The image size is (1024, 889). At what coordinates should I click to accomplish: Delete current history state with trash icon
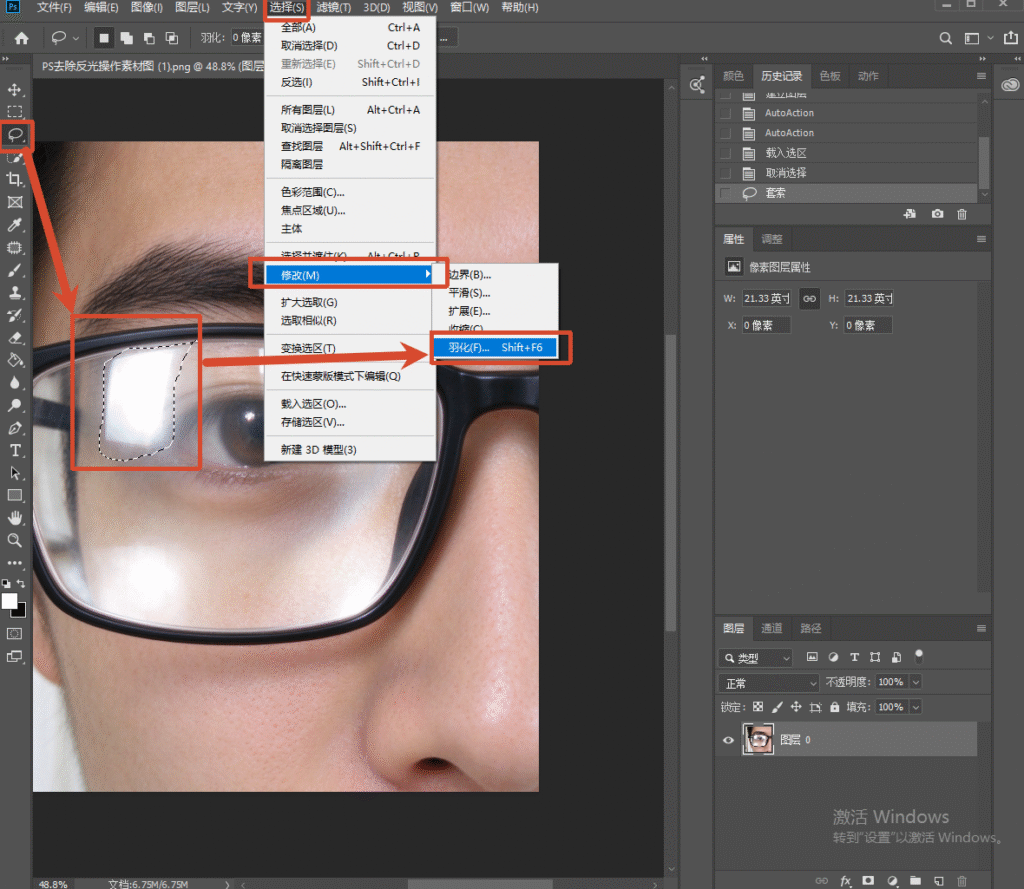tap(962, 214)
